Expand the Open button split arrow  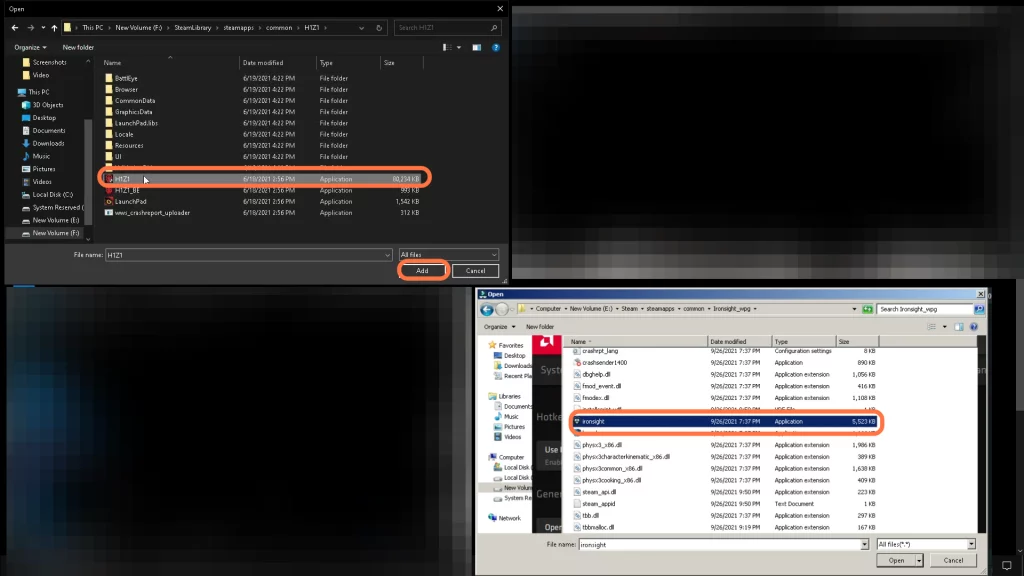pos(919,561)
